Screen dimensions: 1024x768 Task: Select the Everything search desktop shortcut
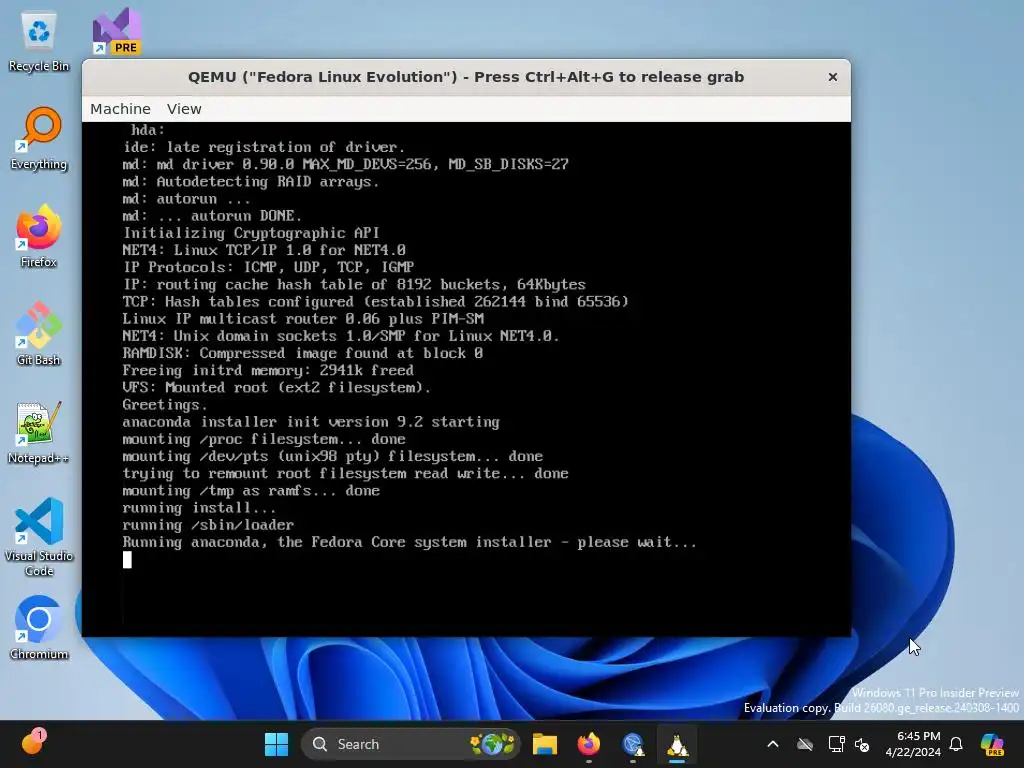click(39, 138)
